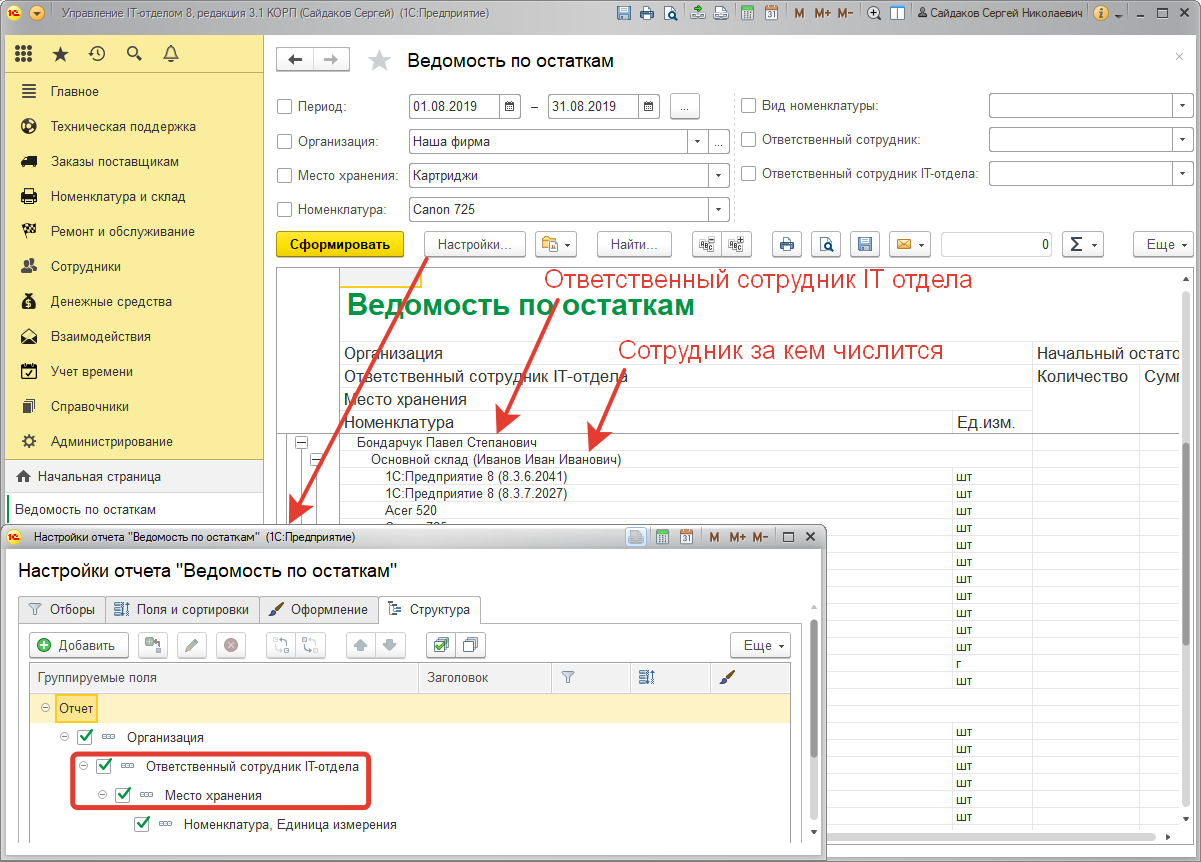Open the title bar calculator
The image size is (1201, 862).
click(748, 13)
